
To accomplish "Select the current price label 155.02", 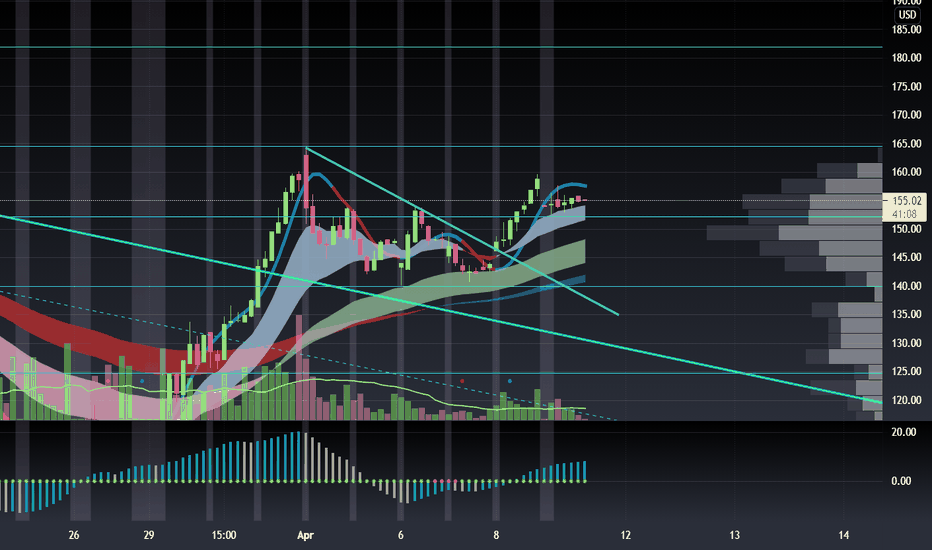I will click(x=906, y=201).
